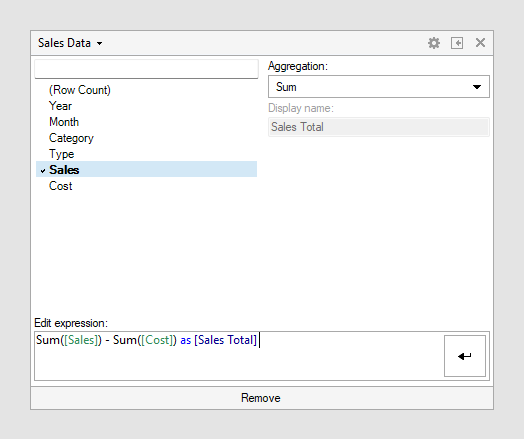Viewport: 524px width, 439px height.
Task: Focus the column search field
Action: pyautogui.click(x=146, y=69)
